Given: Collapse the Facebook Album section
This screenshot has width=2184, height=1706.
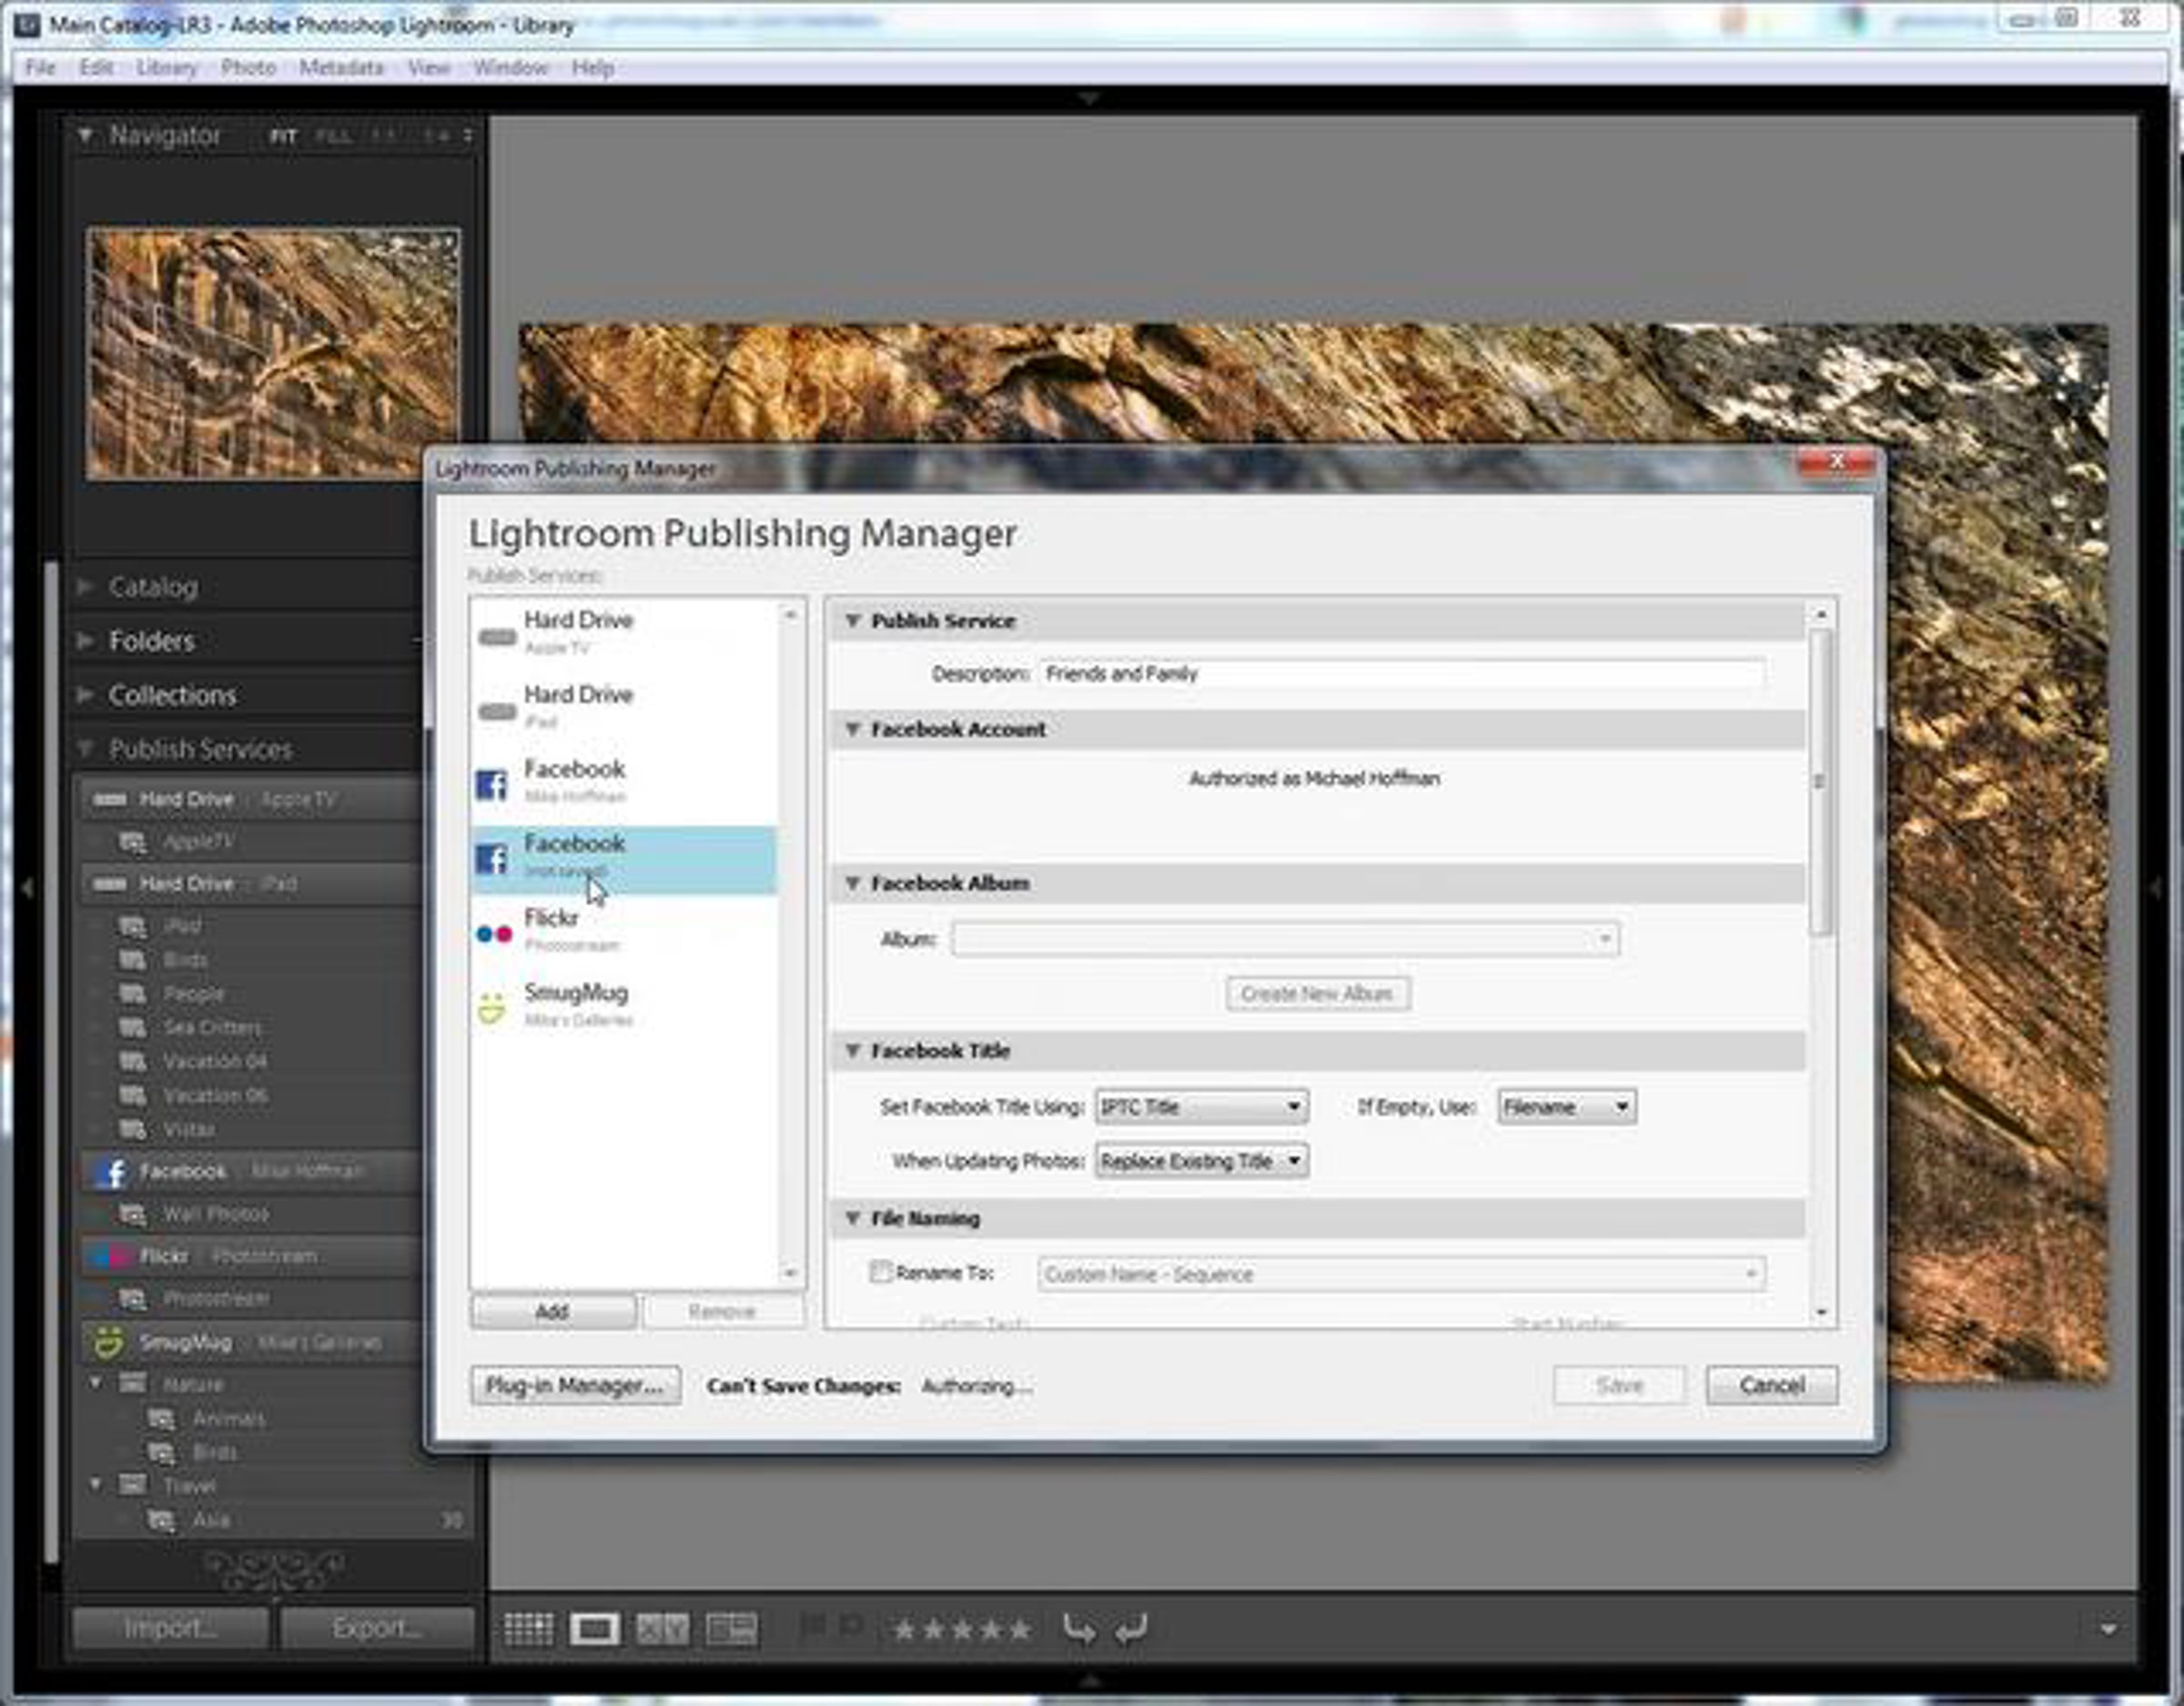Looking at the screenshot, I should point(853,883).
